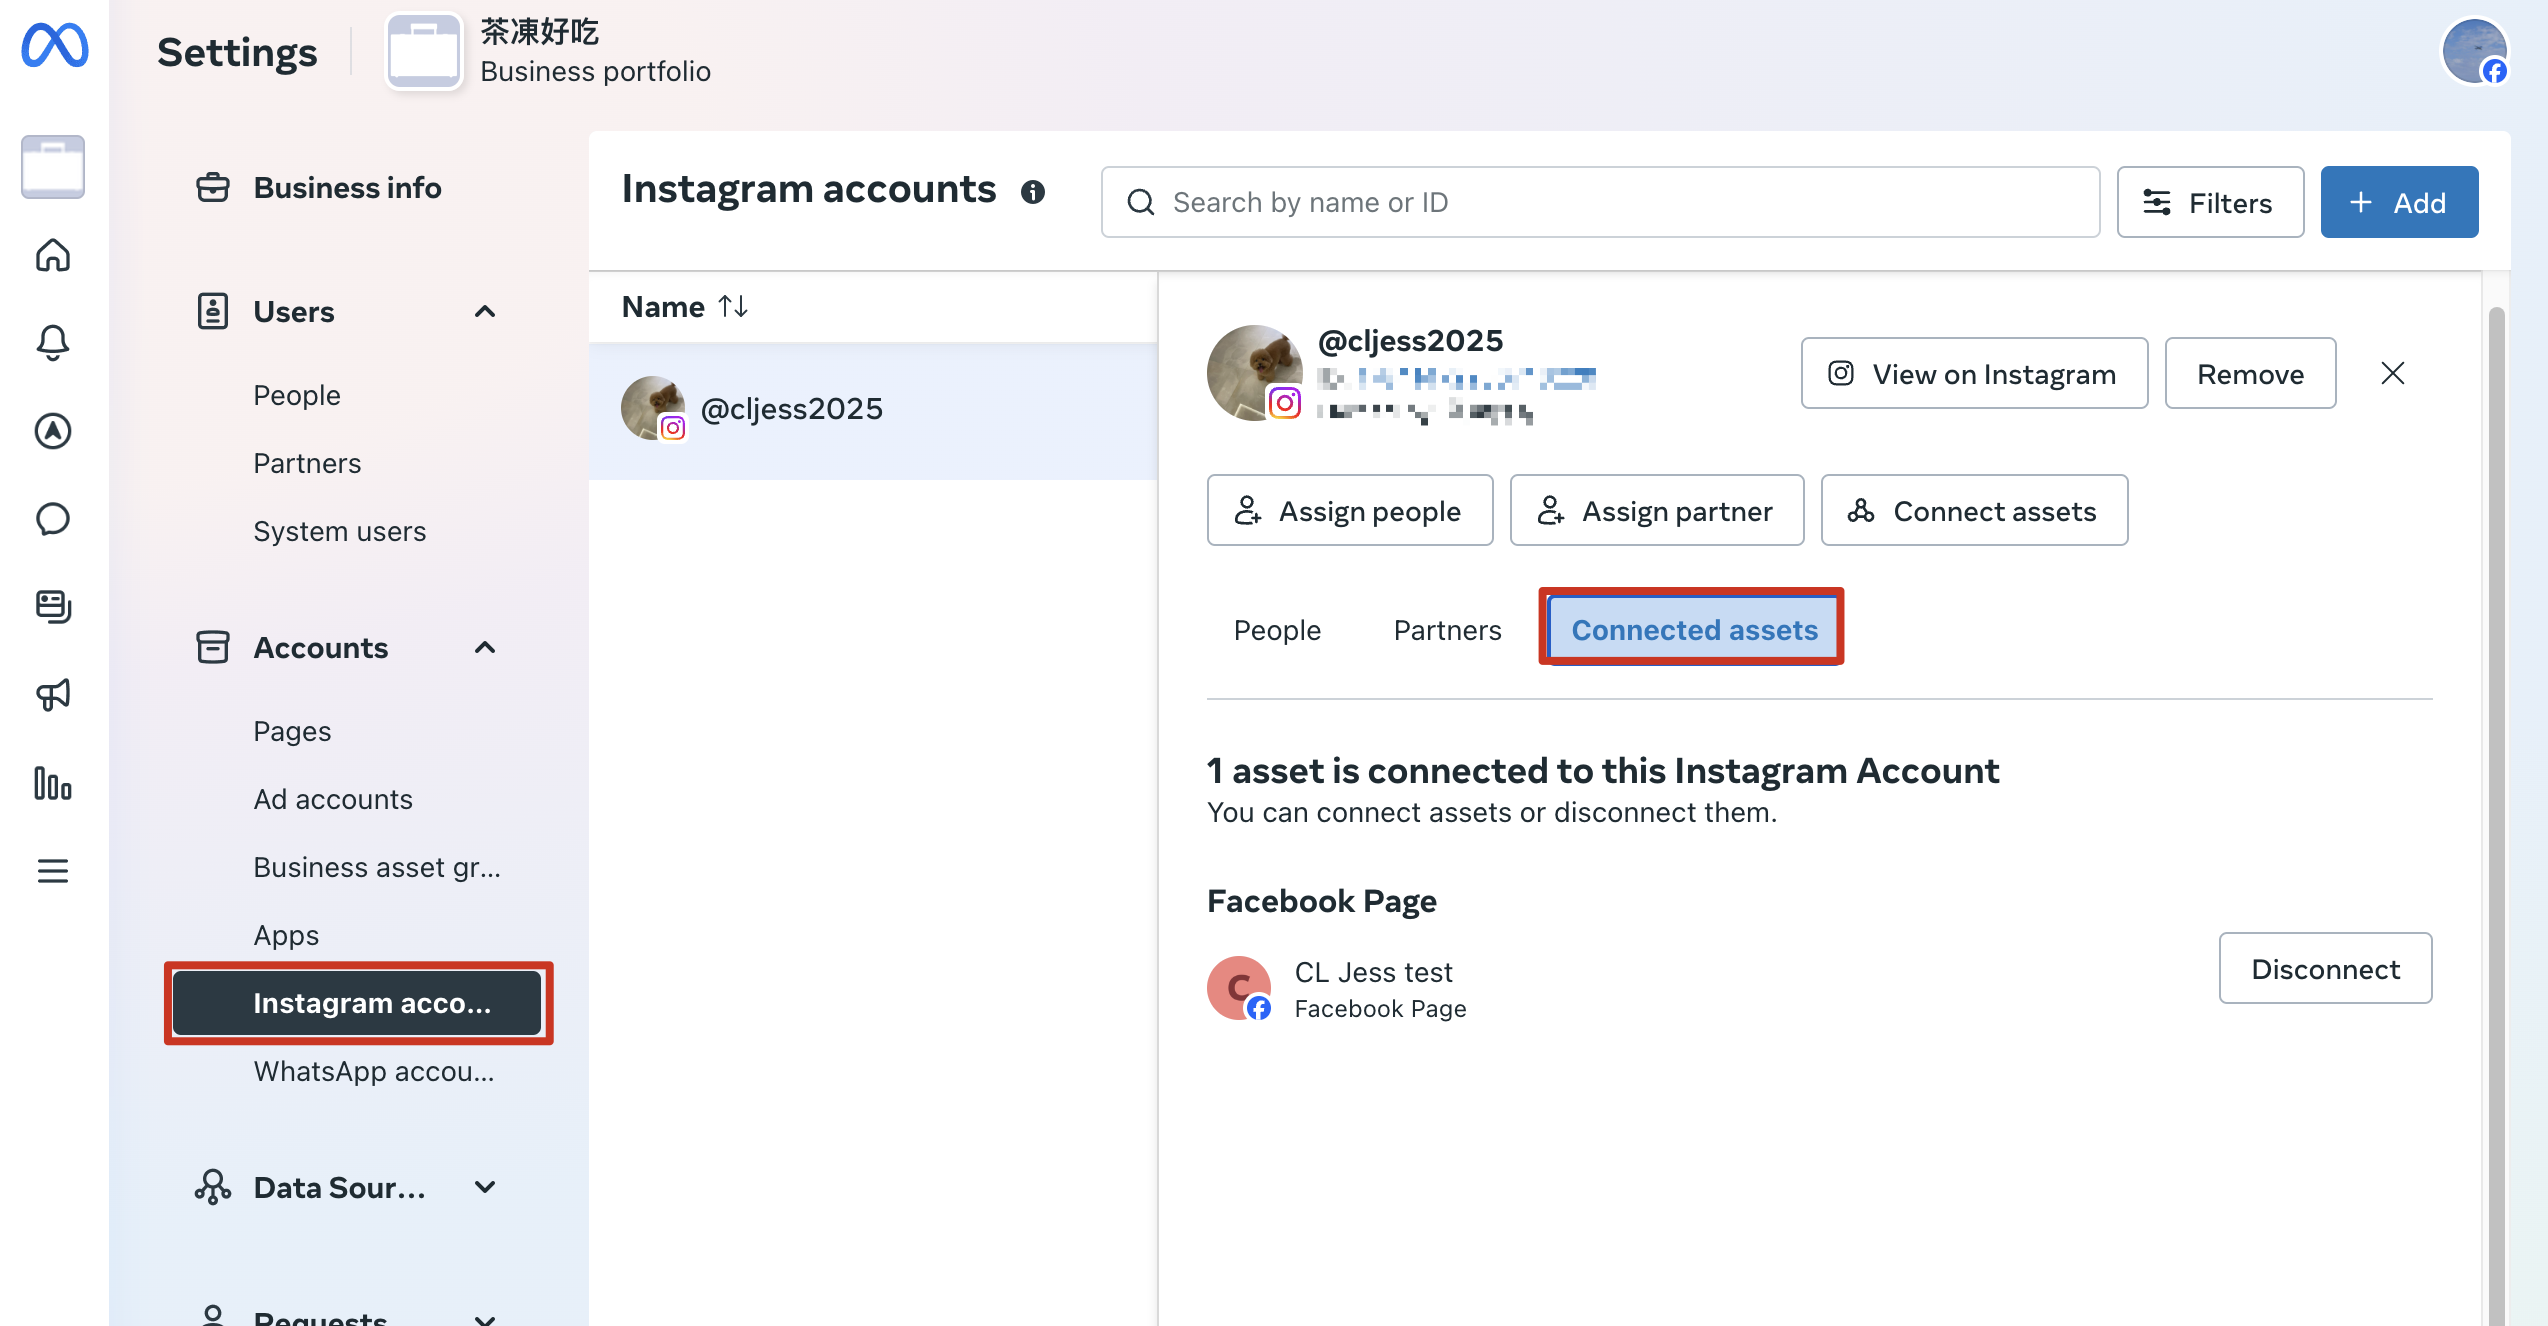Select Partners under Users
This screenshot has width=2548, height=1326.
tap(307, 463)
